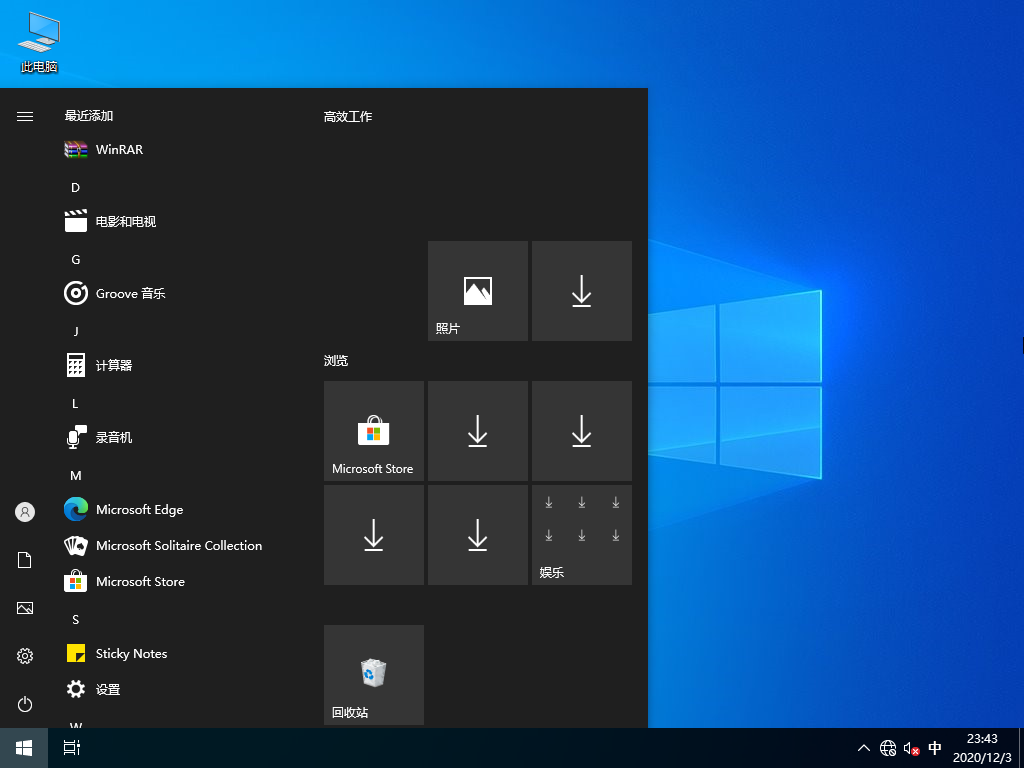Toggle the 中 input method indicator
The image size is (1024, 768).
coord(935,748)
